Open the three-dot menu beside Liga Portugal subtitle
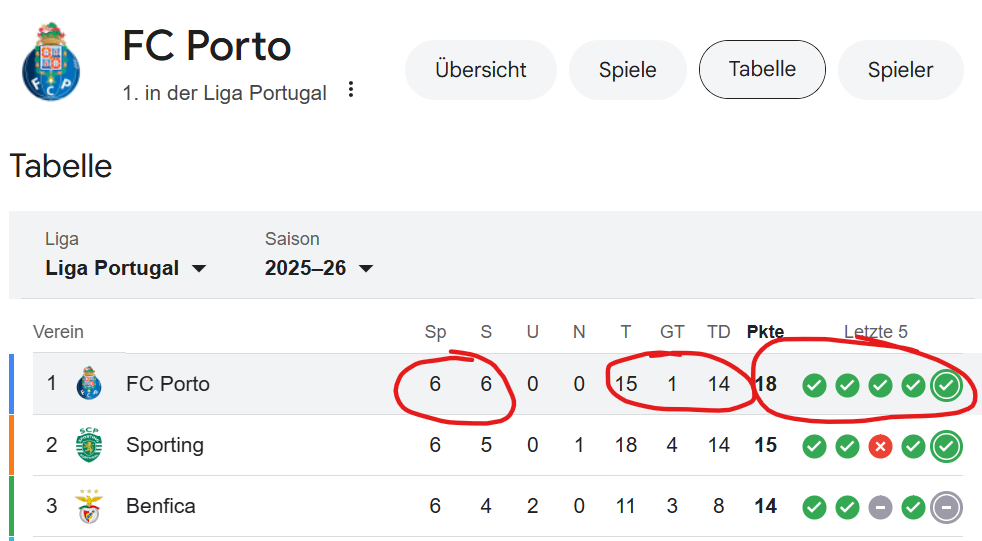Screen dimensions: 982x541 coord(350,90)
